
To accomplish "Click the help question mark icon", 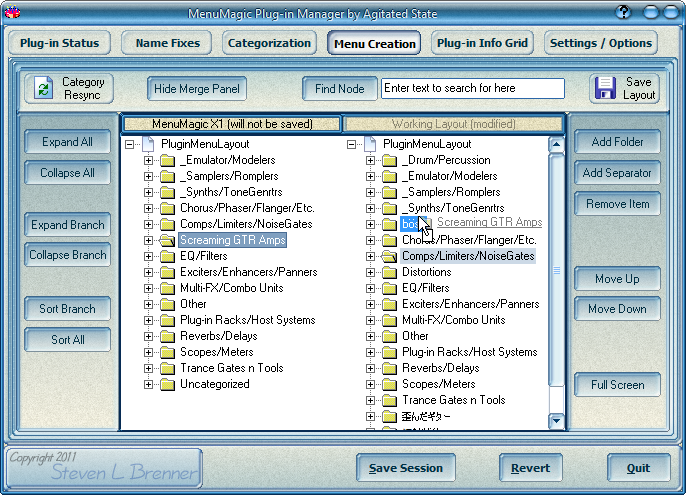I will (x=623, y=12).
